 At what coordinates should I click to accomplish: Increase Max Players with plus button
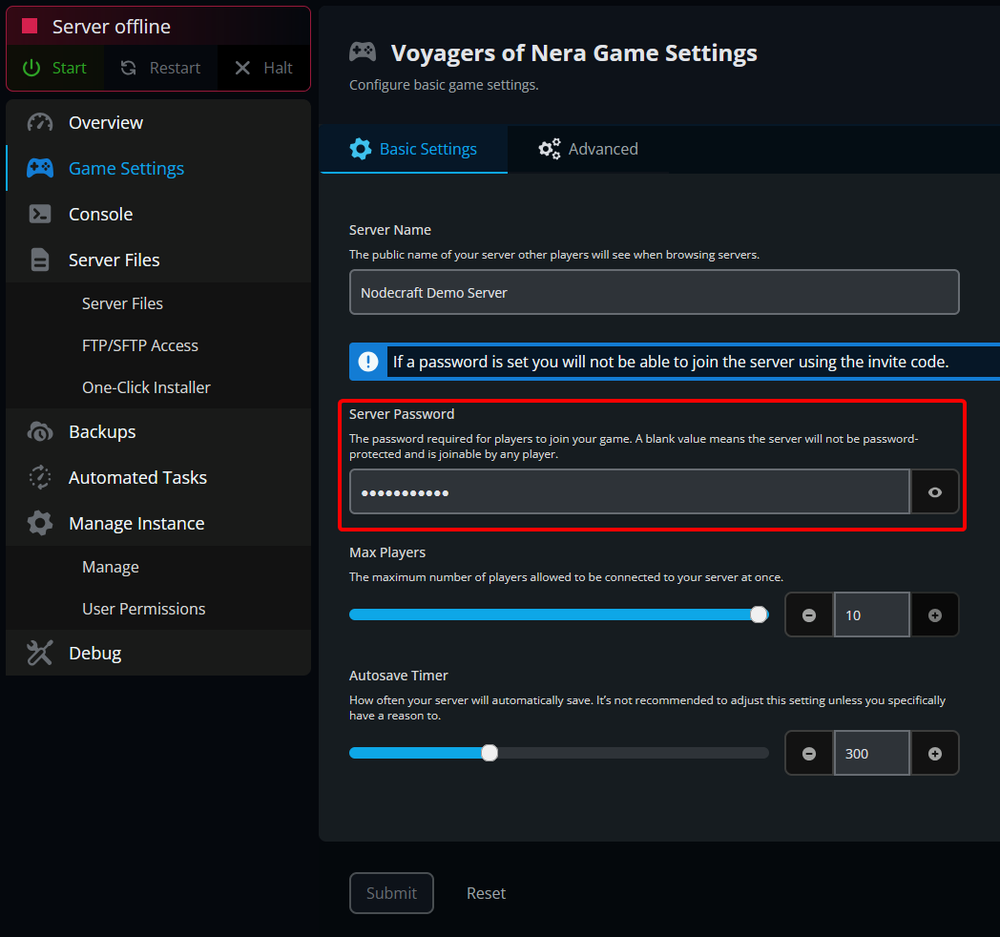pyautogui.click(x=934, y=615)
